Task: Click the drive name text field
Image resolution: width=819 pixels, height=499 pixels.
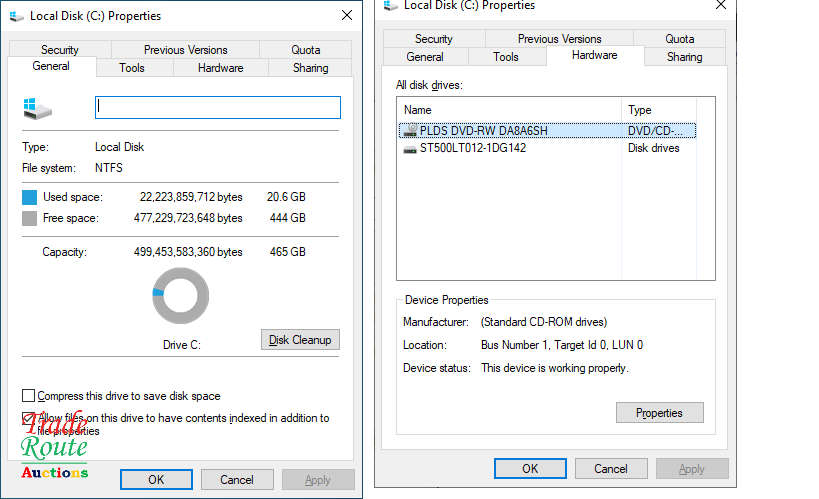Action: click(x=218, y=108)
